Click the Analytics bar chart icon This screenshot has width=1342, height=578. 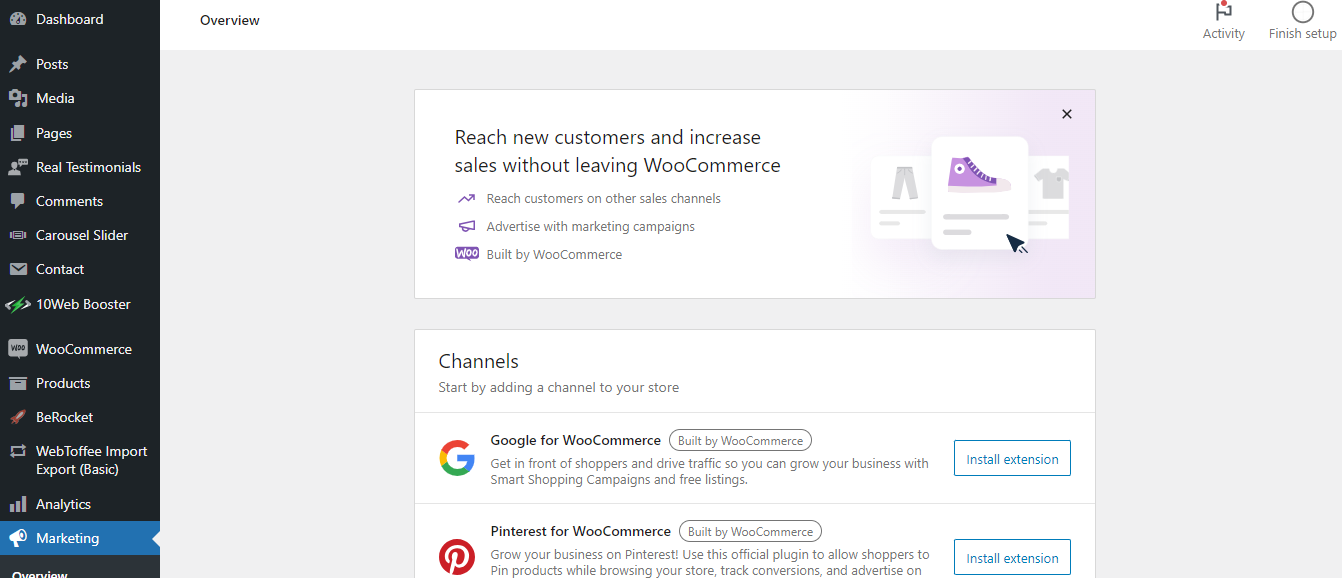(18, 504)
